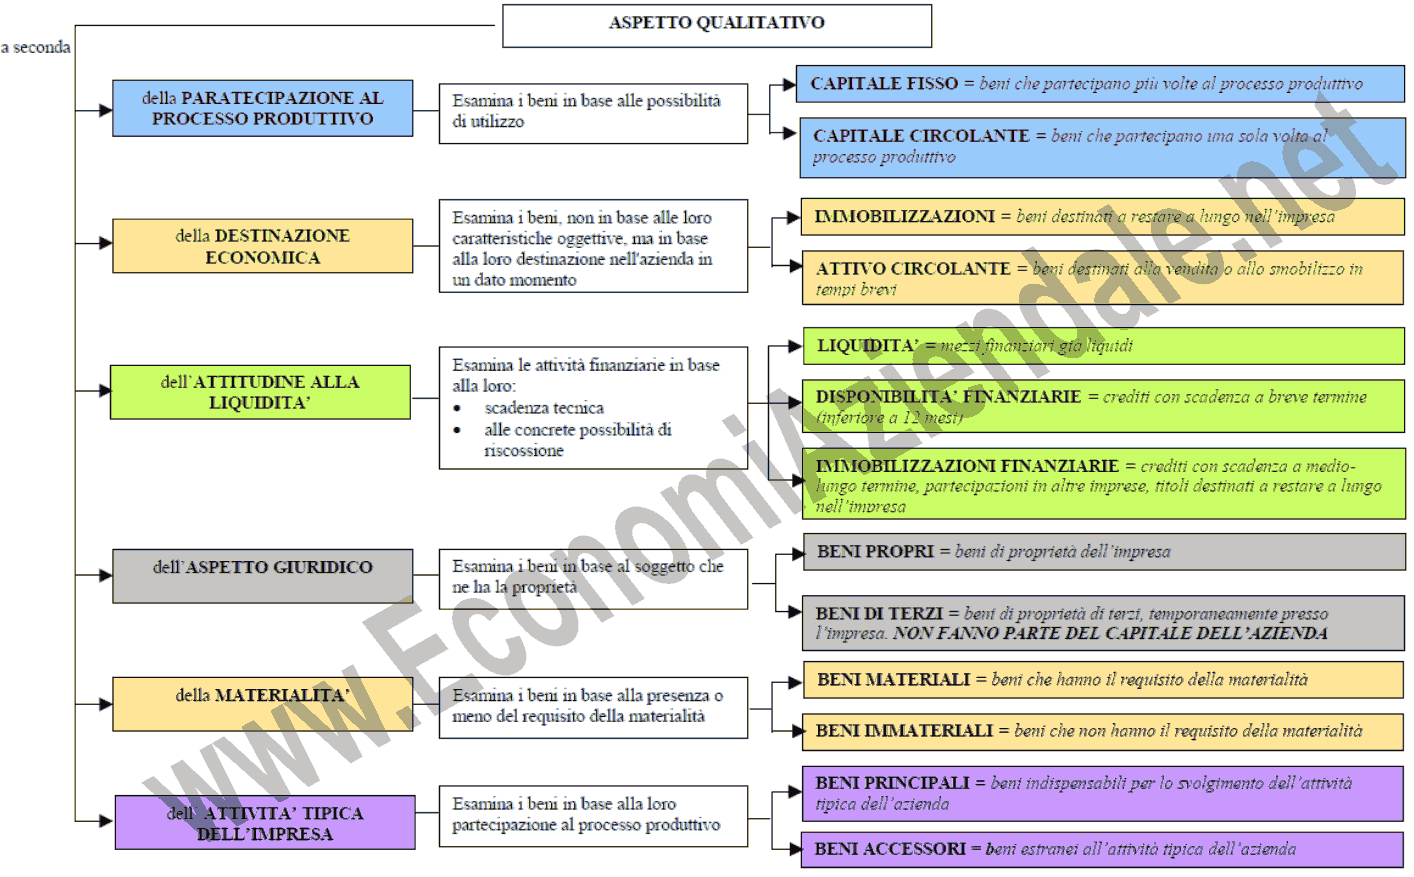Click the BENI ACCESSORI purple box

pyautogui.click(x=1102, y=850)
